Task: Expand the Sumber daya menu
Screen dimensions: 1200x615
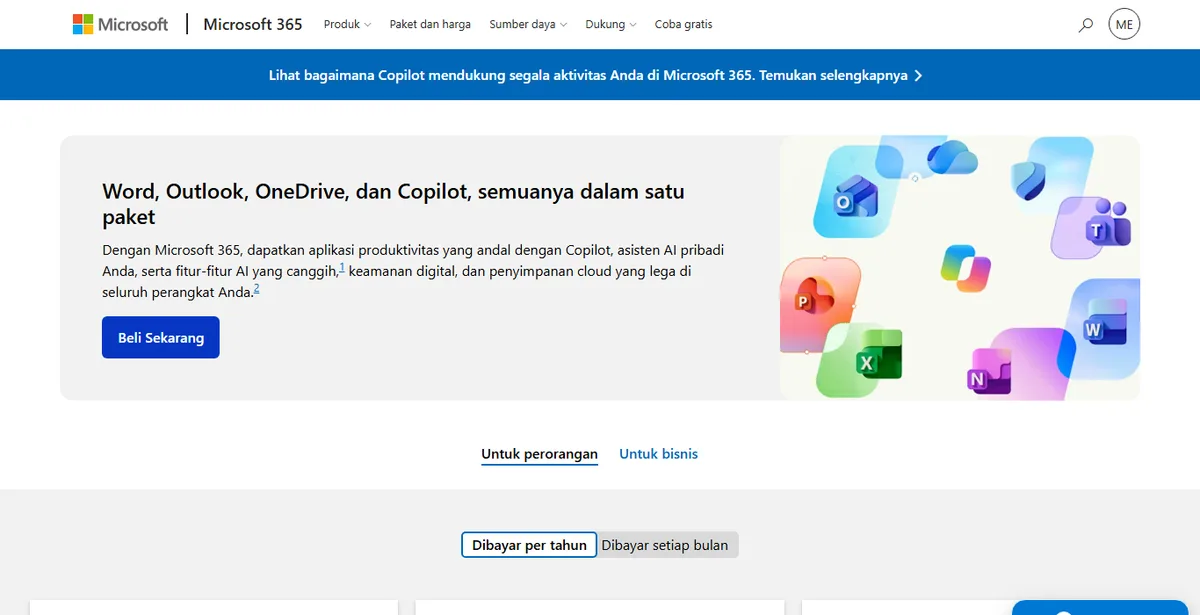Action: (x=528, y=24)
